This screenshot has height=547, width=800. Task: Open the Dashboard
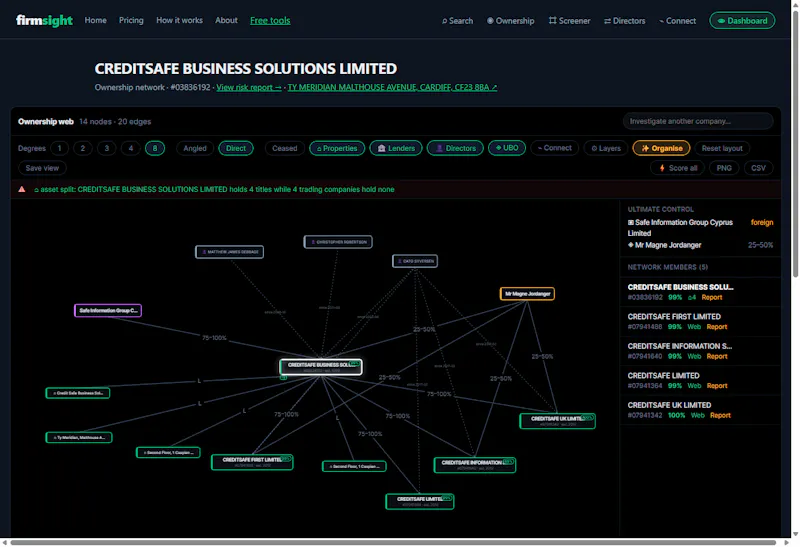[x=742, y=21]
